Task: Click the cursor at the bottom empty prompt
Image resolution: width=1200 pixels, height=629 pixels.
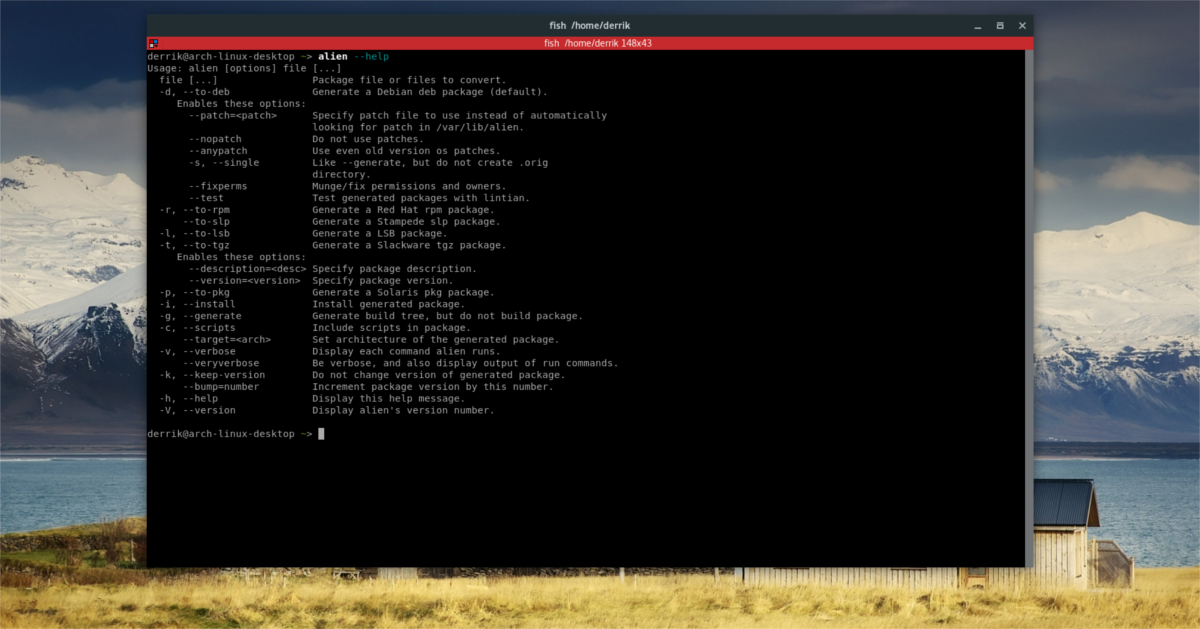Action: (x=321, y=434)
